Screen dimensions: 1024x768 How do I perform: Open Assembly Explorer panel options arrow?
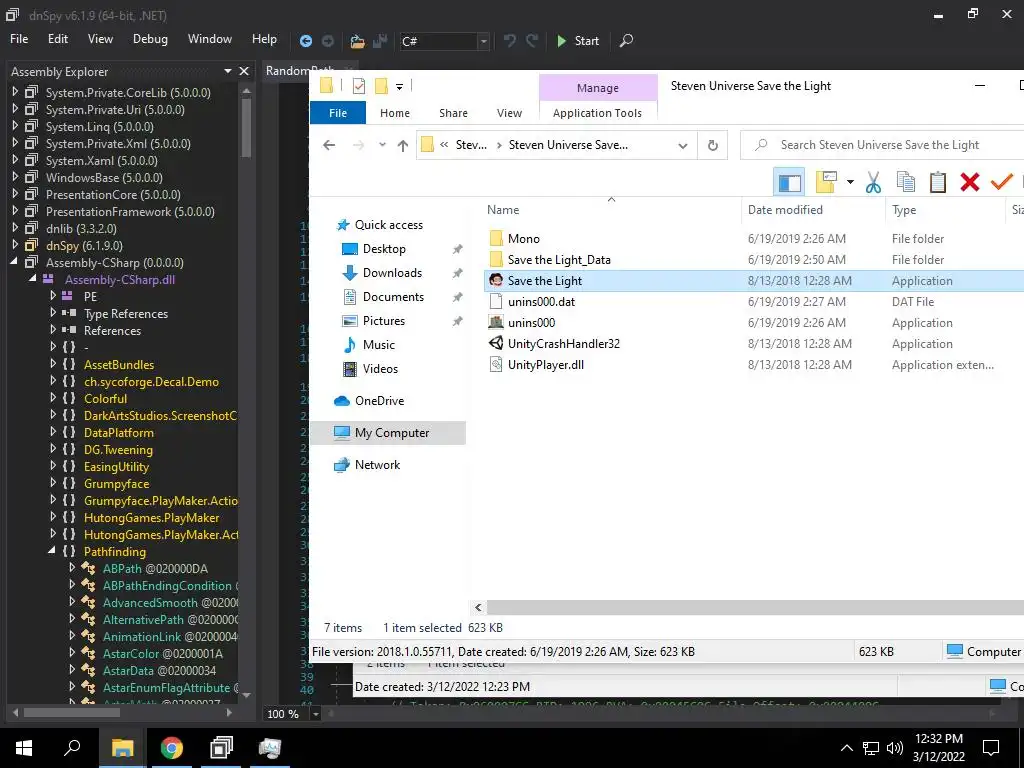228,71
